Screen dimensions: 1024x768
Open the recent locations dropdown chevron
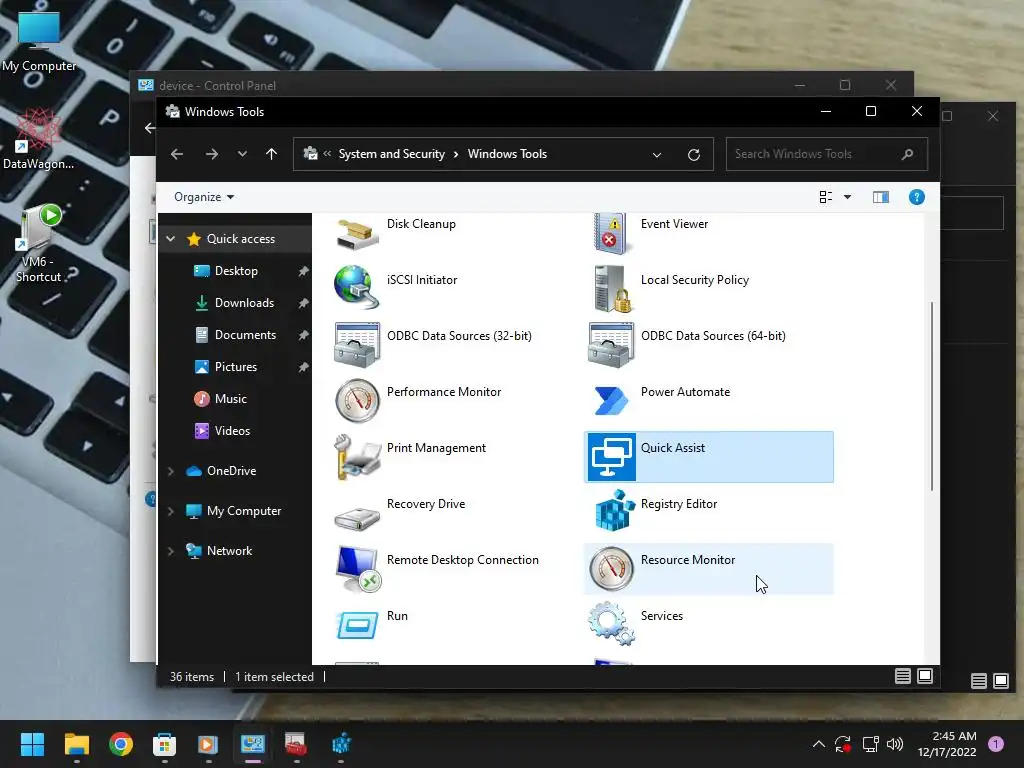click(x=242, y=154)
